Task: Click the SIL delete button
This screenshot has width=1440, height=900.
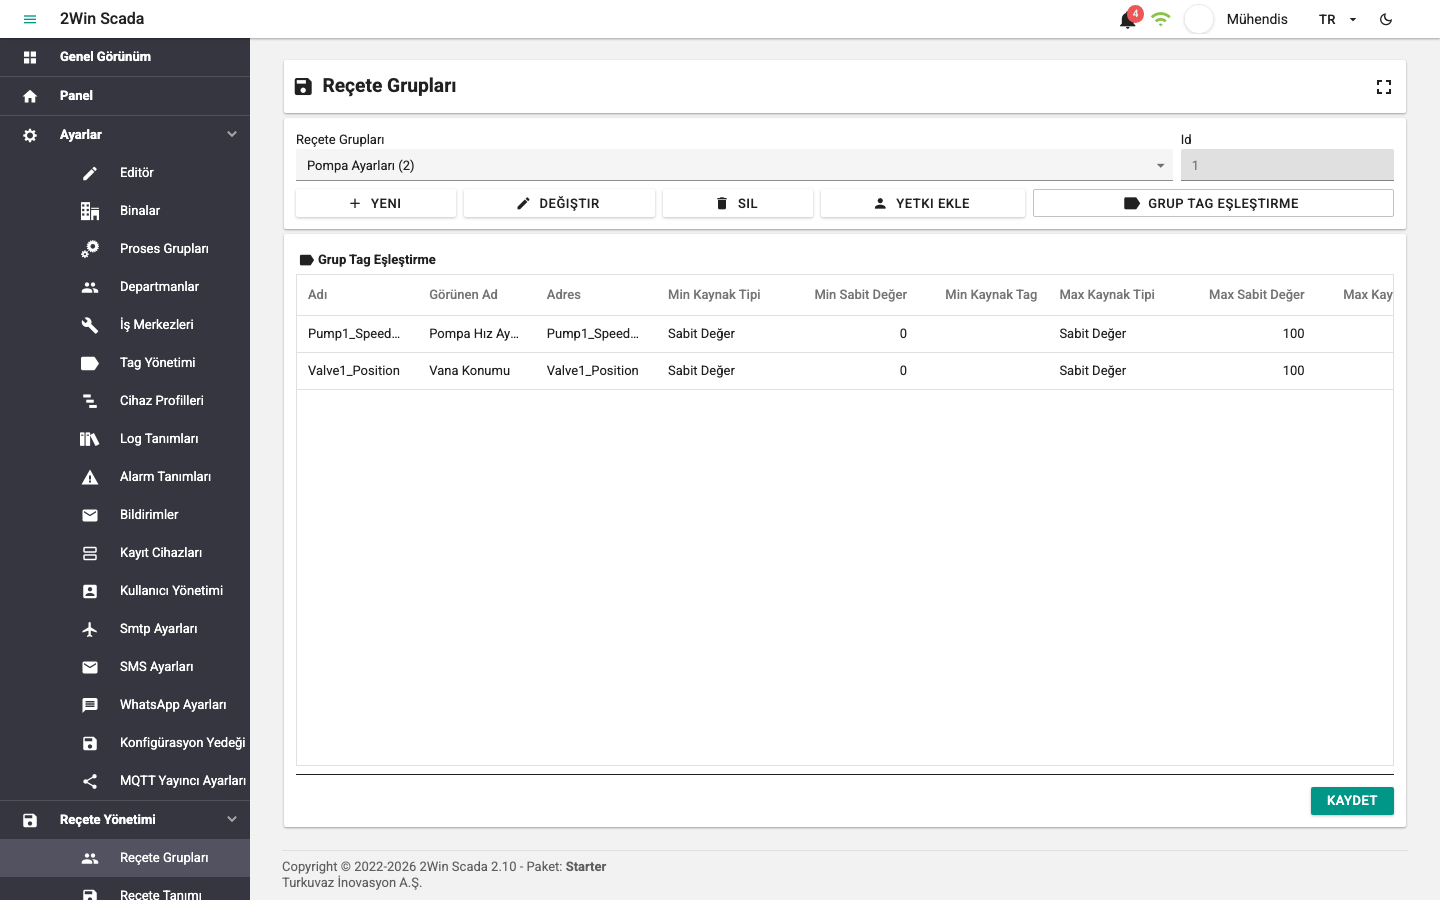Action: pos(738,203)
